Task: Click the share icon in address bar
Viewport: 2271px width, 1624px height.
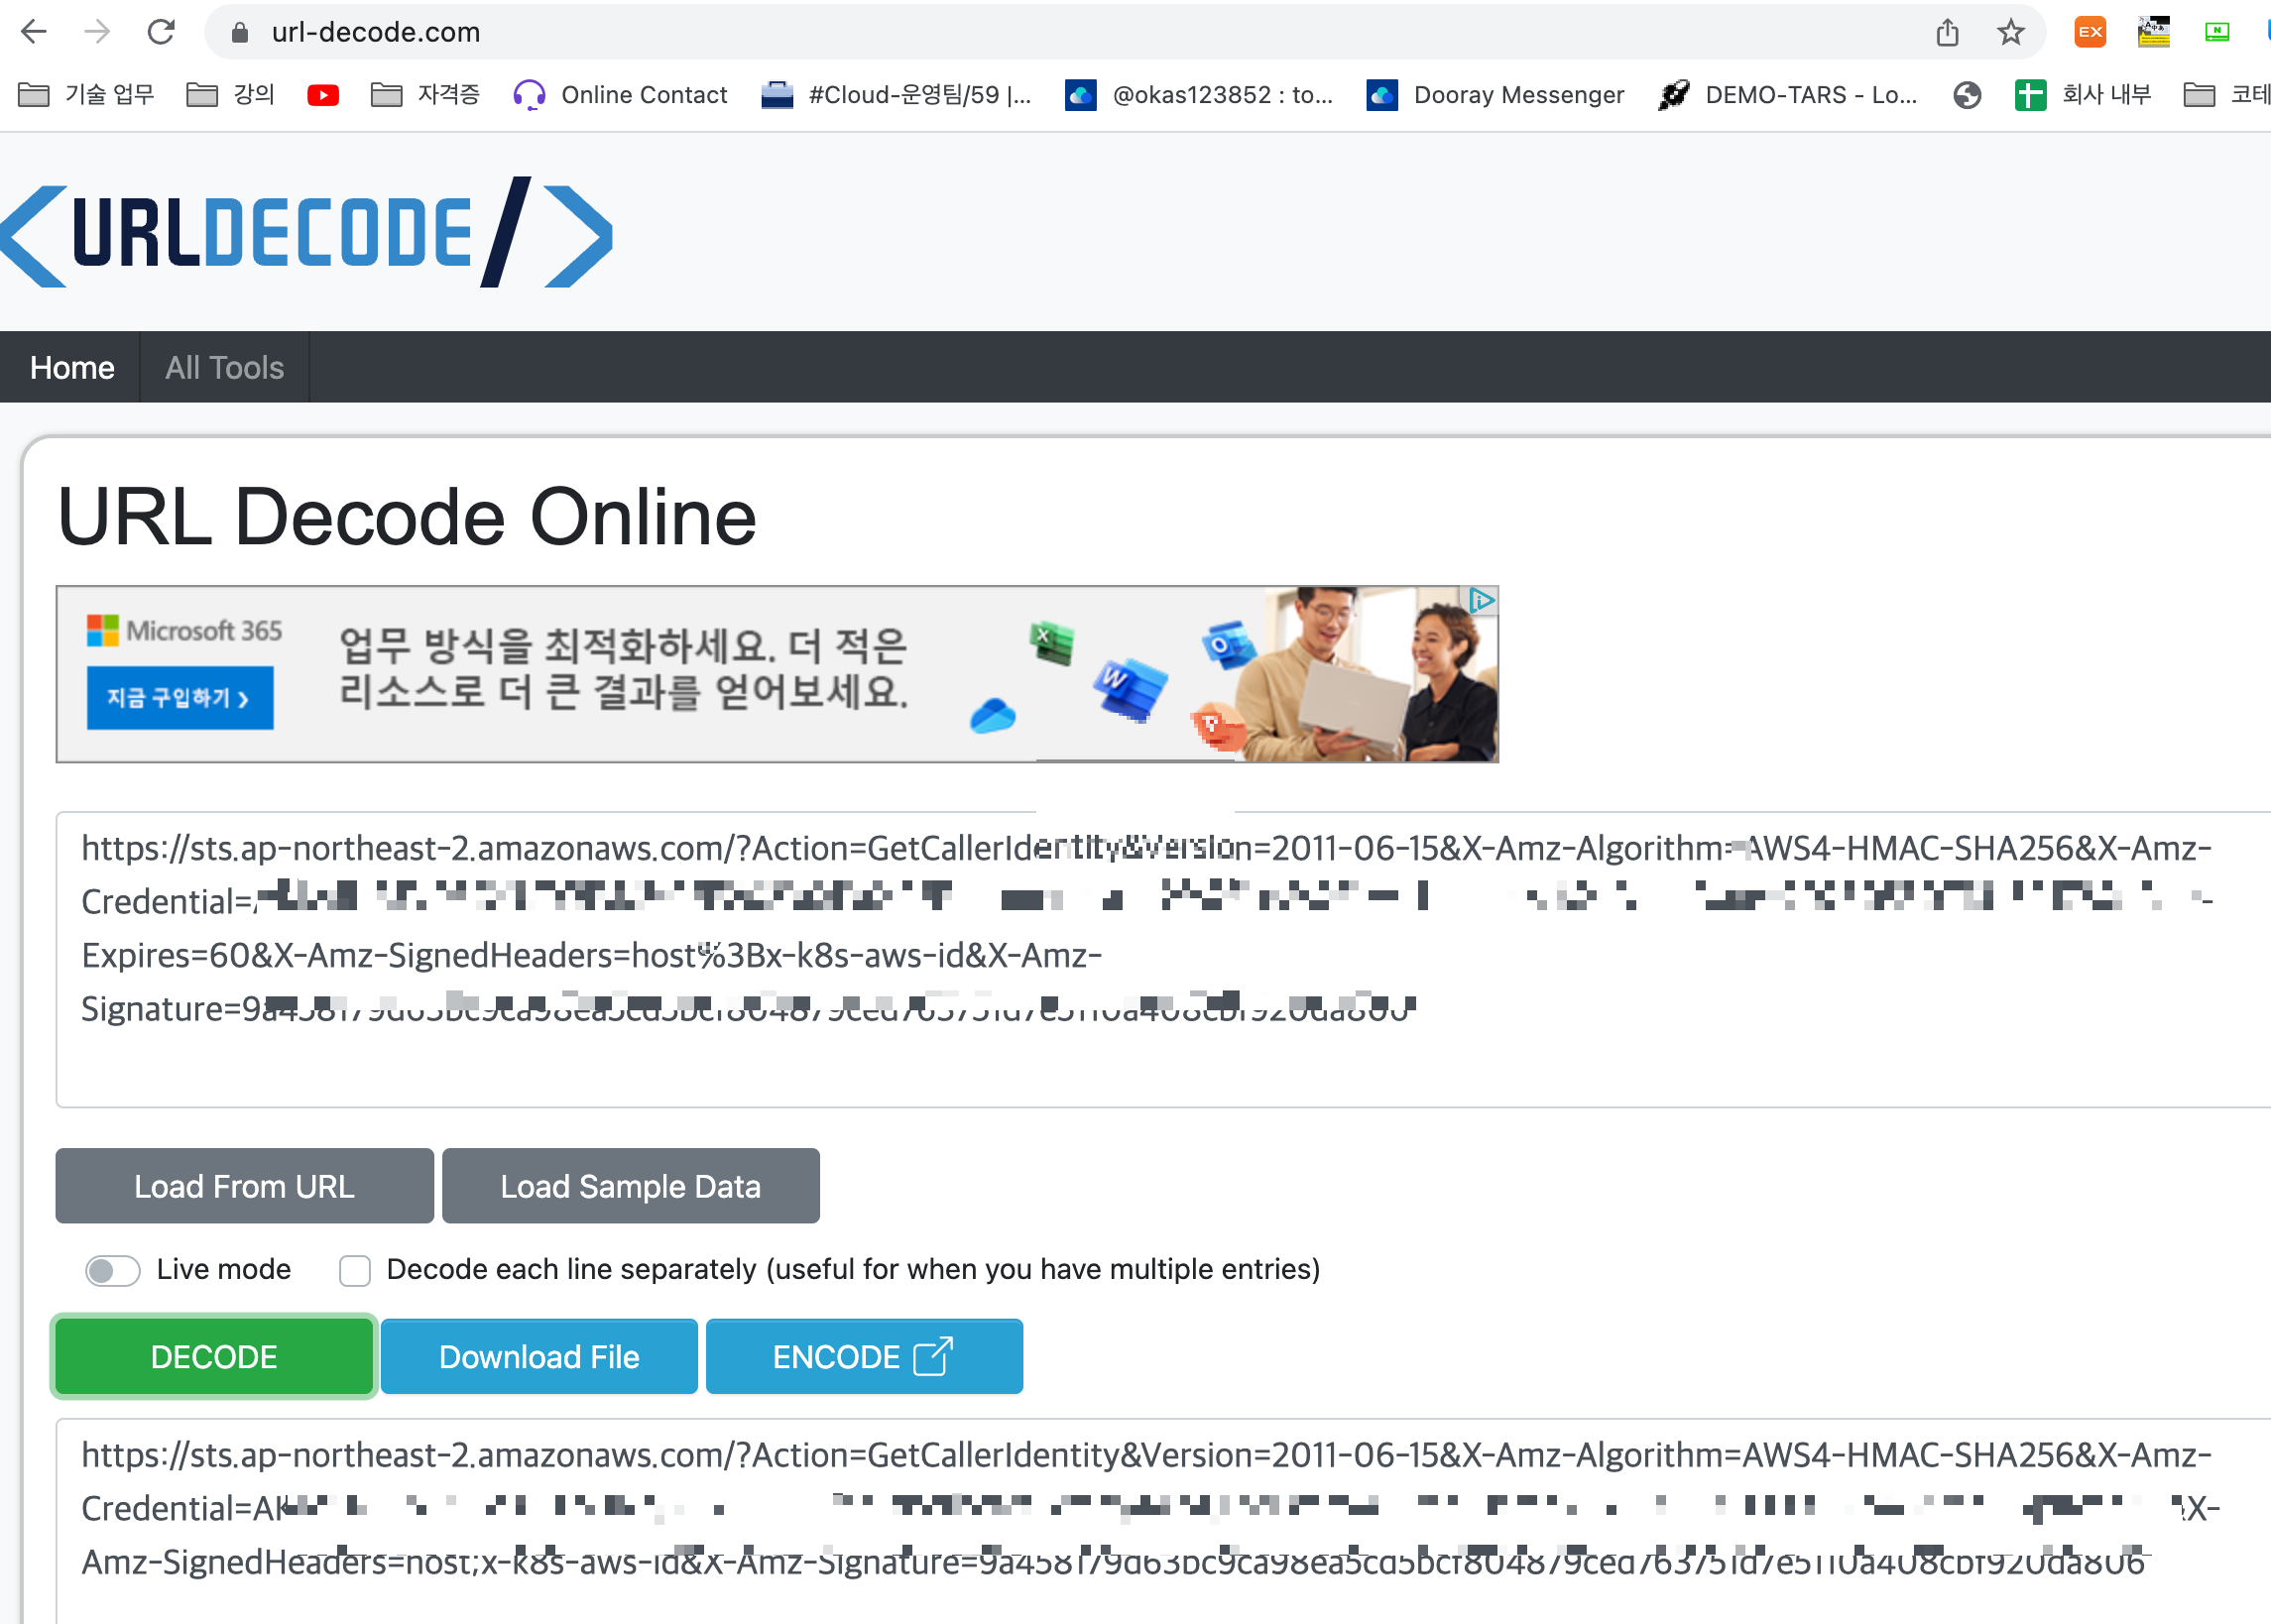Action: click(x=1946, y=32)
